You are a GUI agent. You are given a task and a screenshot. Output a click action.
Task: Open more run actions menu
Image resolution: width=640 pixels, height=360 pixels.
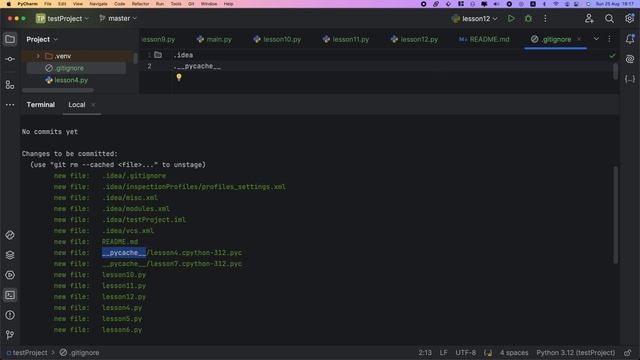(545, 18)
